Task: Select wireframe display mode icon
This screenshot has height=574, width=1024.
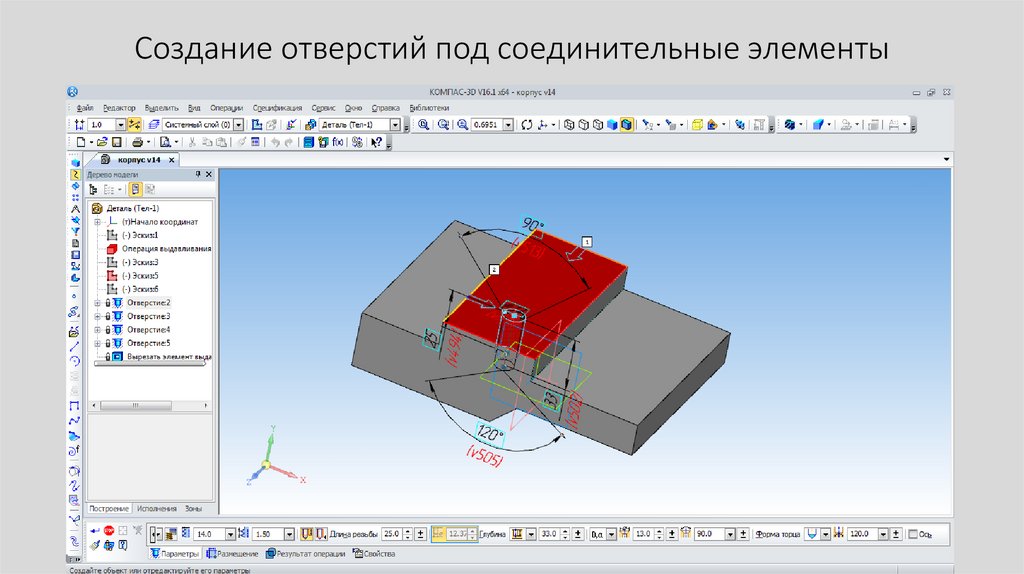Action: click(569, 124)
